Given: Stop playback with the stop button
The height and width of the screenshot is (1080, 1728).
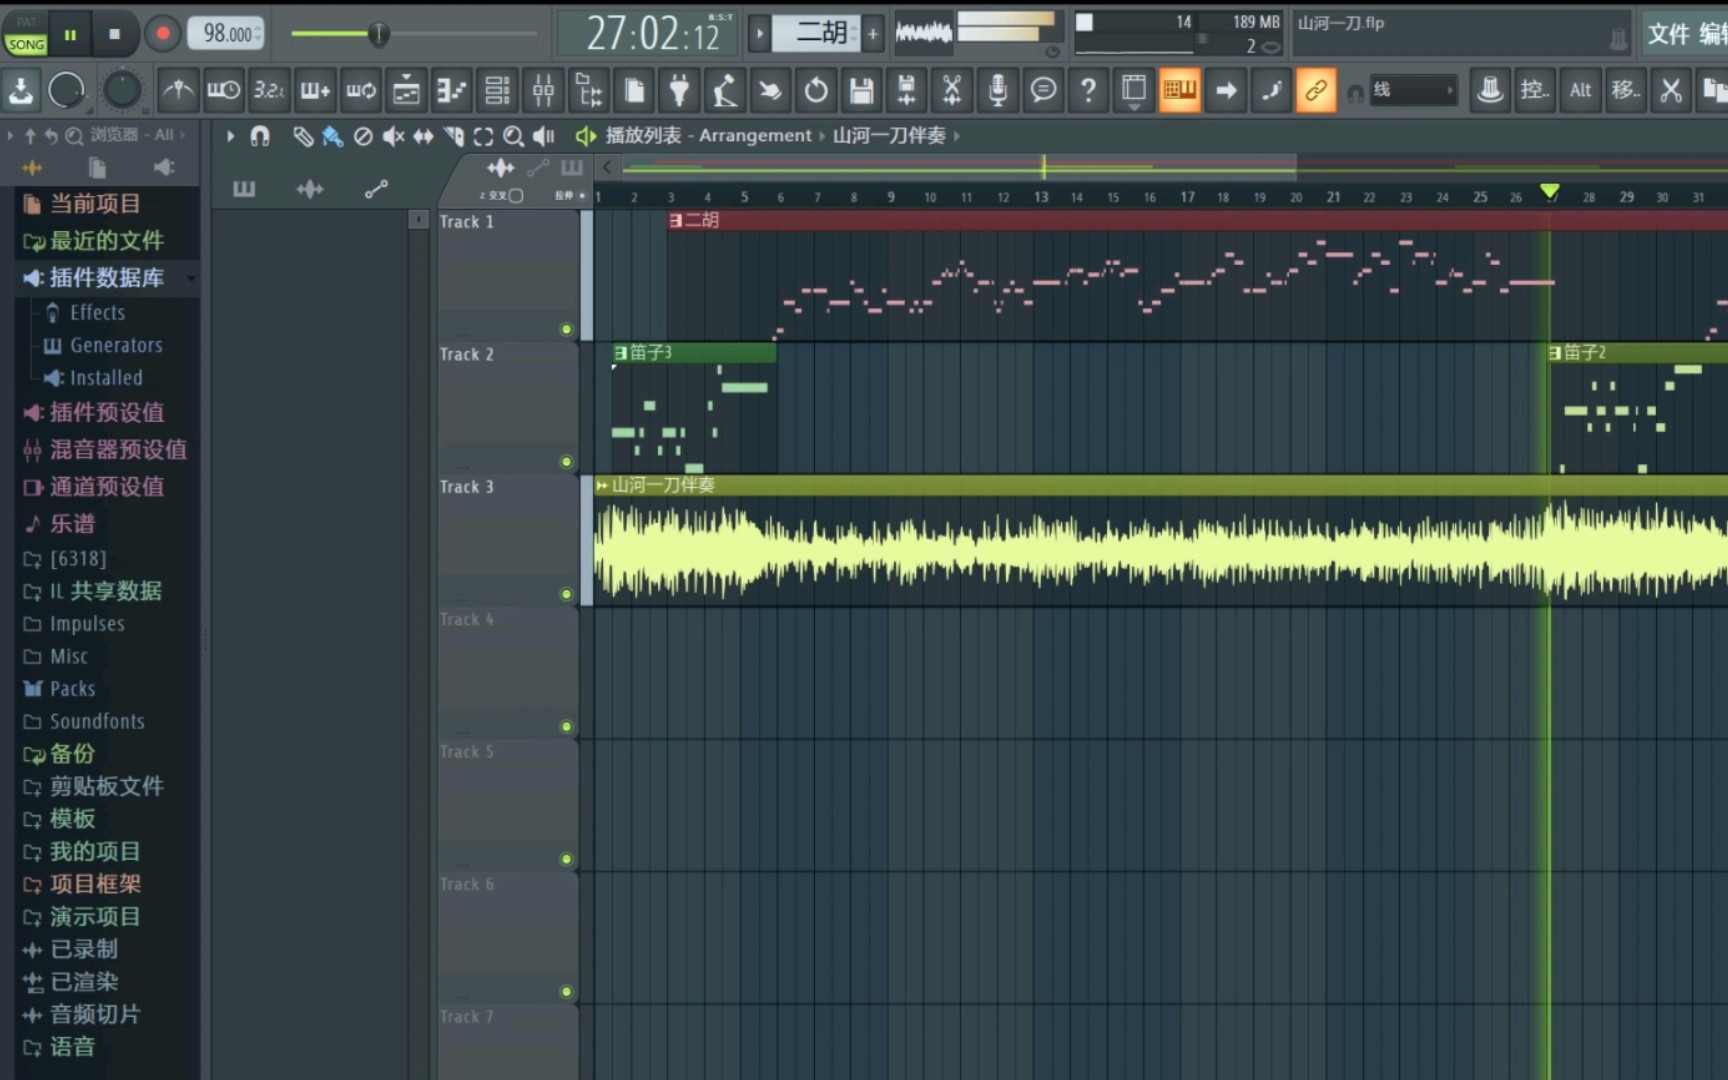Looking at the screenshot, I should [114, 34].
